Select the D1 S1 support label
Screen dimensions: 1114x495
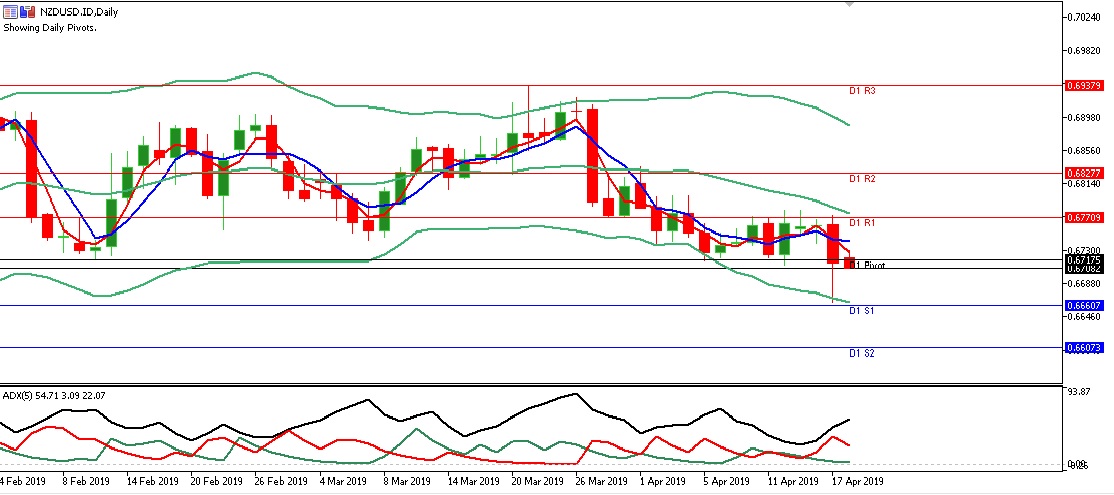(x=862, y=311)
